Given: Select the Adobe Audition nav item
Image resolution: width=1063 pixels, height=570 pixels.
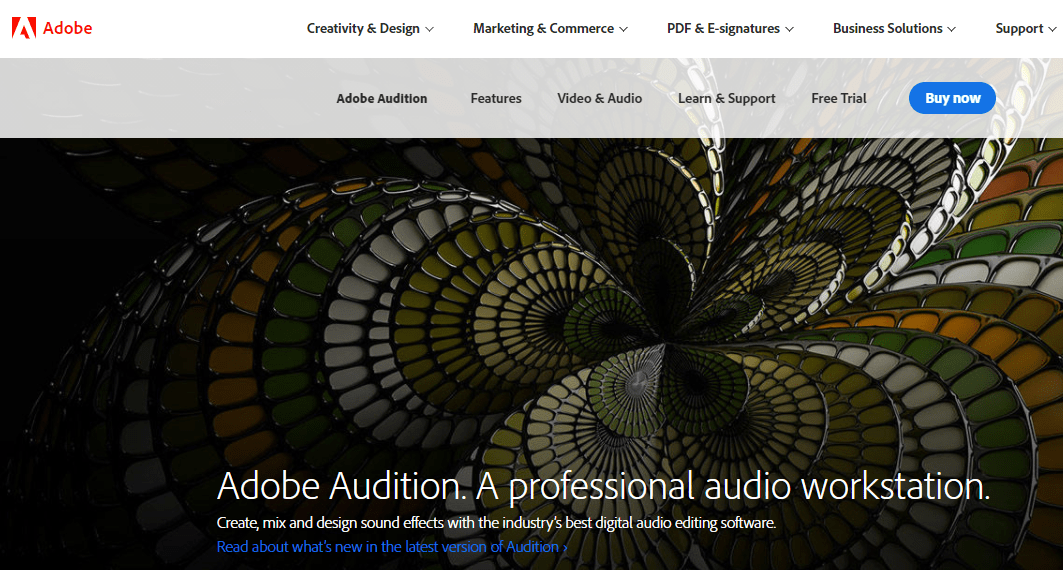Looking at the screenshot, I should click(382, 98).
